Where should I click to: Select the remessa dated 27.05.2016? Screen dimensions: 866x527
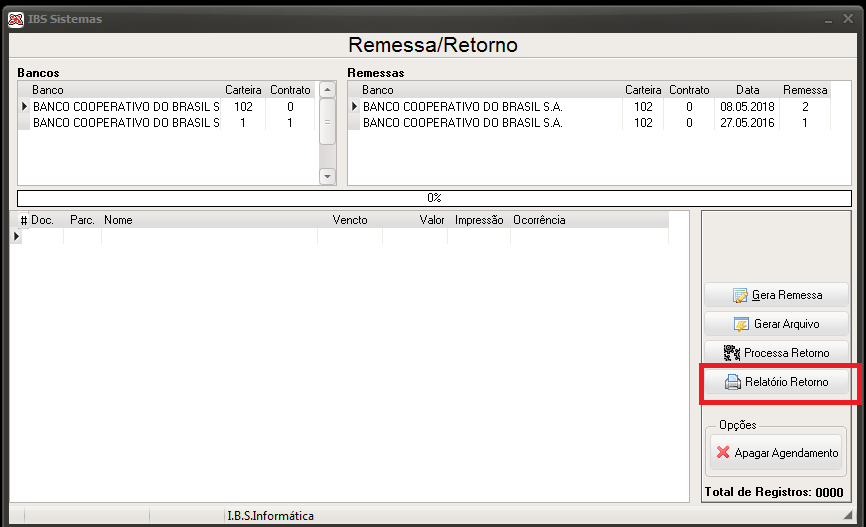coord(589,123)
